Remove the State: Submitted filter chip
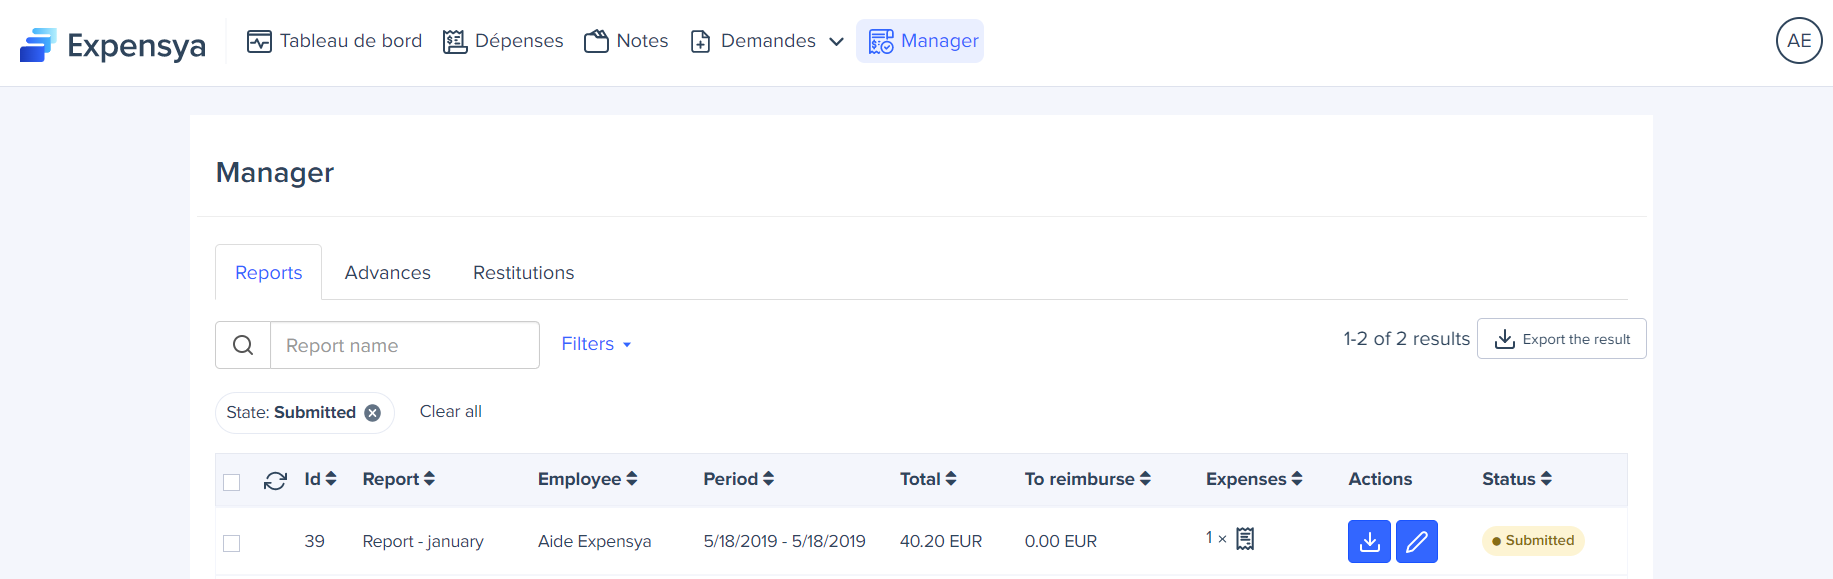1833x579 pixels. coord(372,413)
